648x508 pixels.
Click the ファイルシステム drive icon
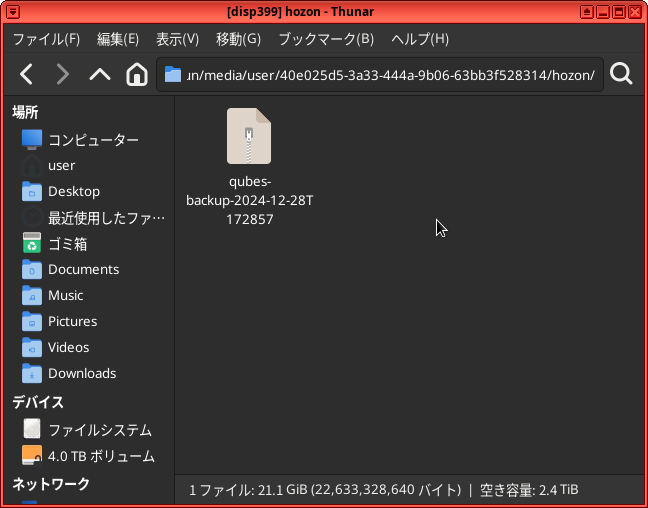(32, 429)
